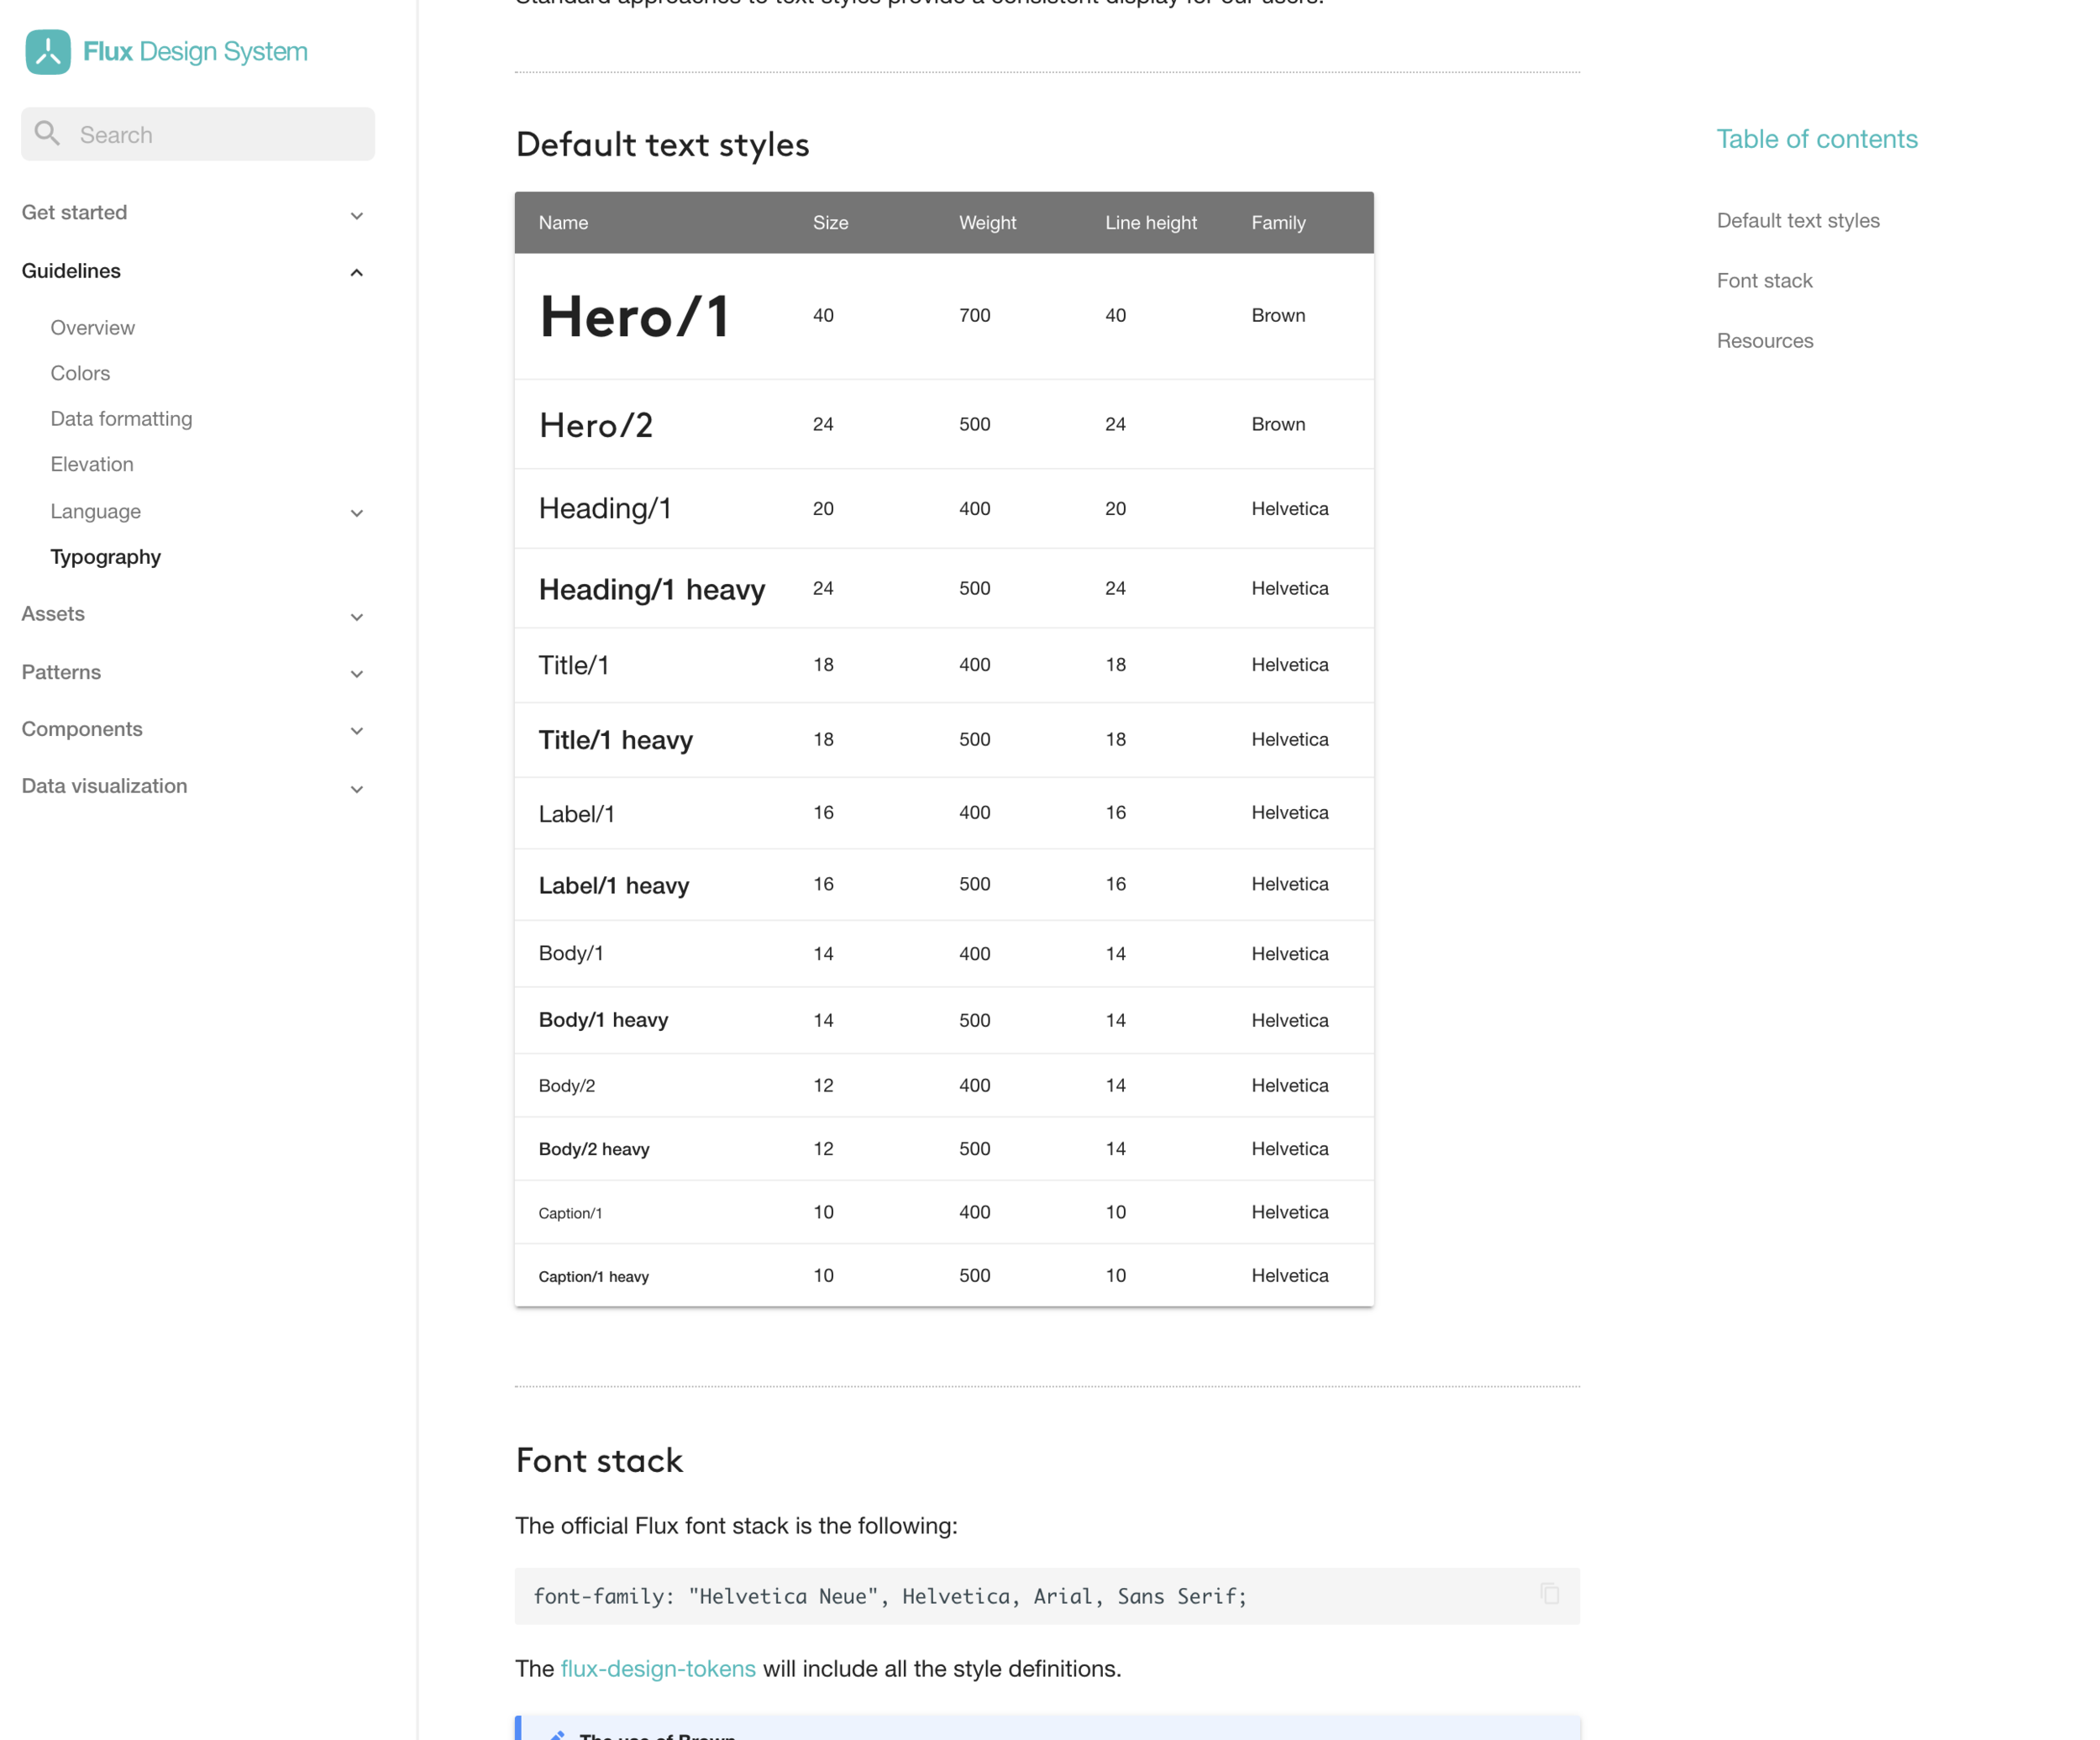
Task: Expand the Patterns section
Action: click(x=356, y=674)
